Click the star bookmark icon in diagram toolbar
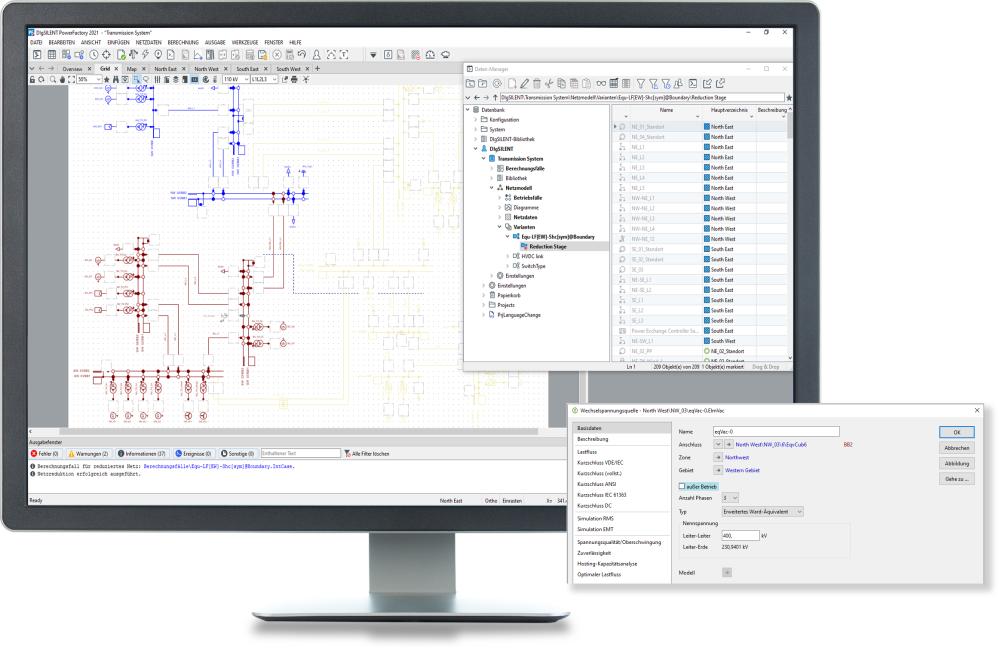The image size is (1000, 667). point(107,79)
